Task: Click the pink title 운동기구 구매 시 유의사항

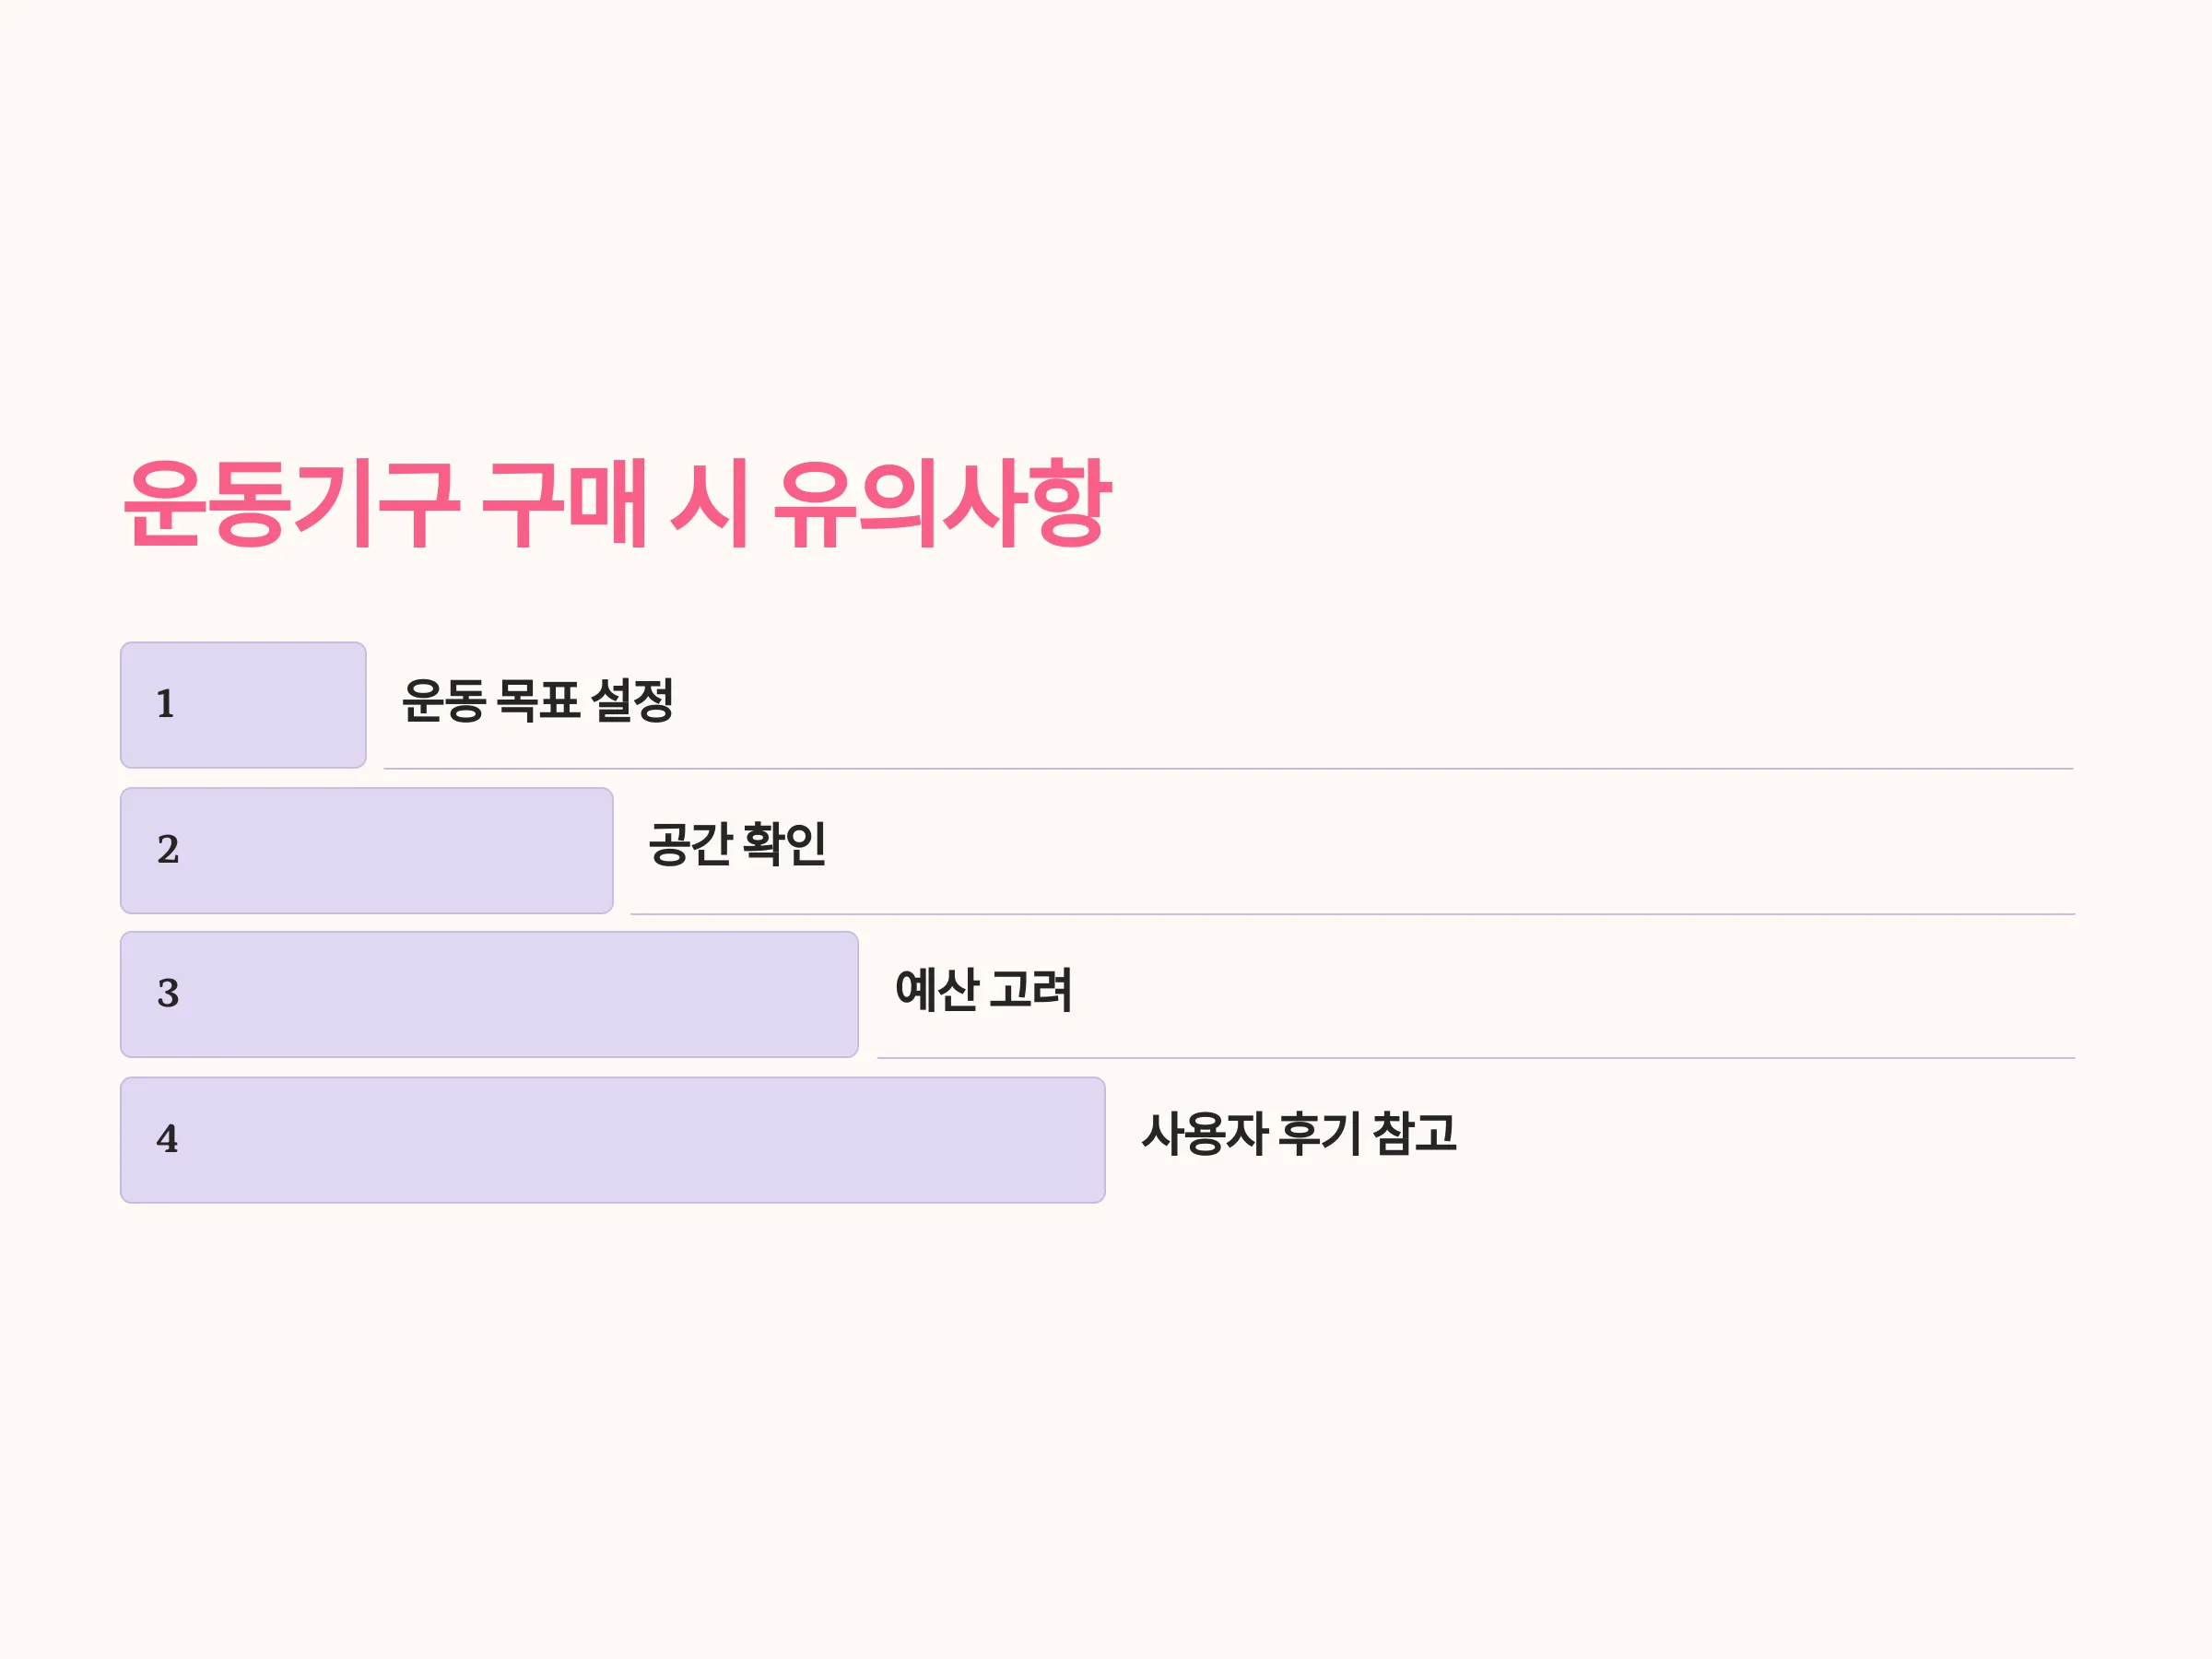Action: pos(617,504)
